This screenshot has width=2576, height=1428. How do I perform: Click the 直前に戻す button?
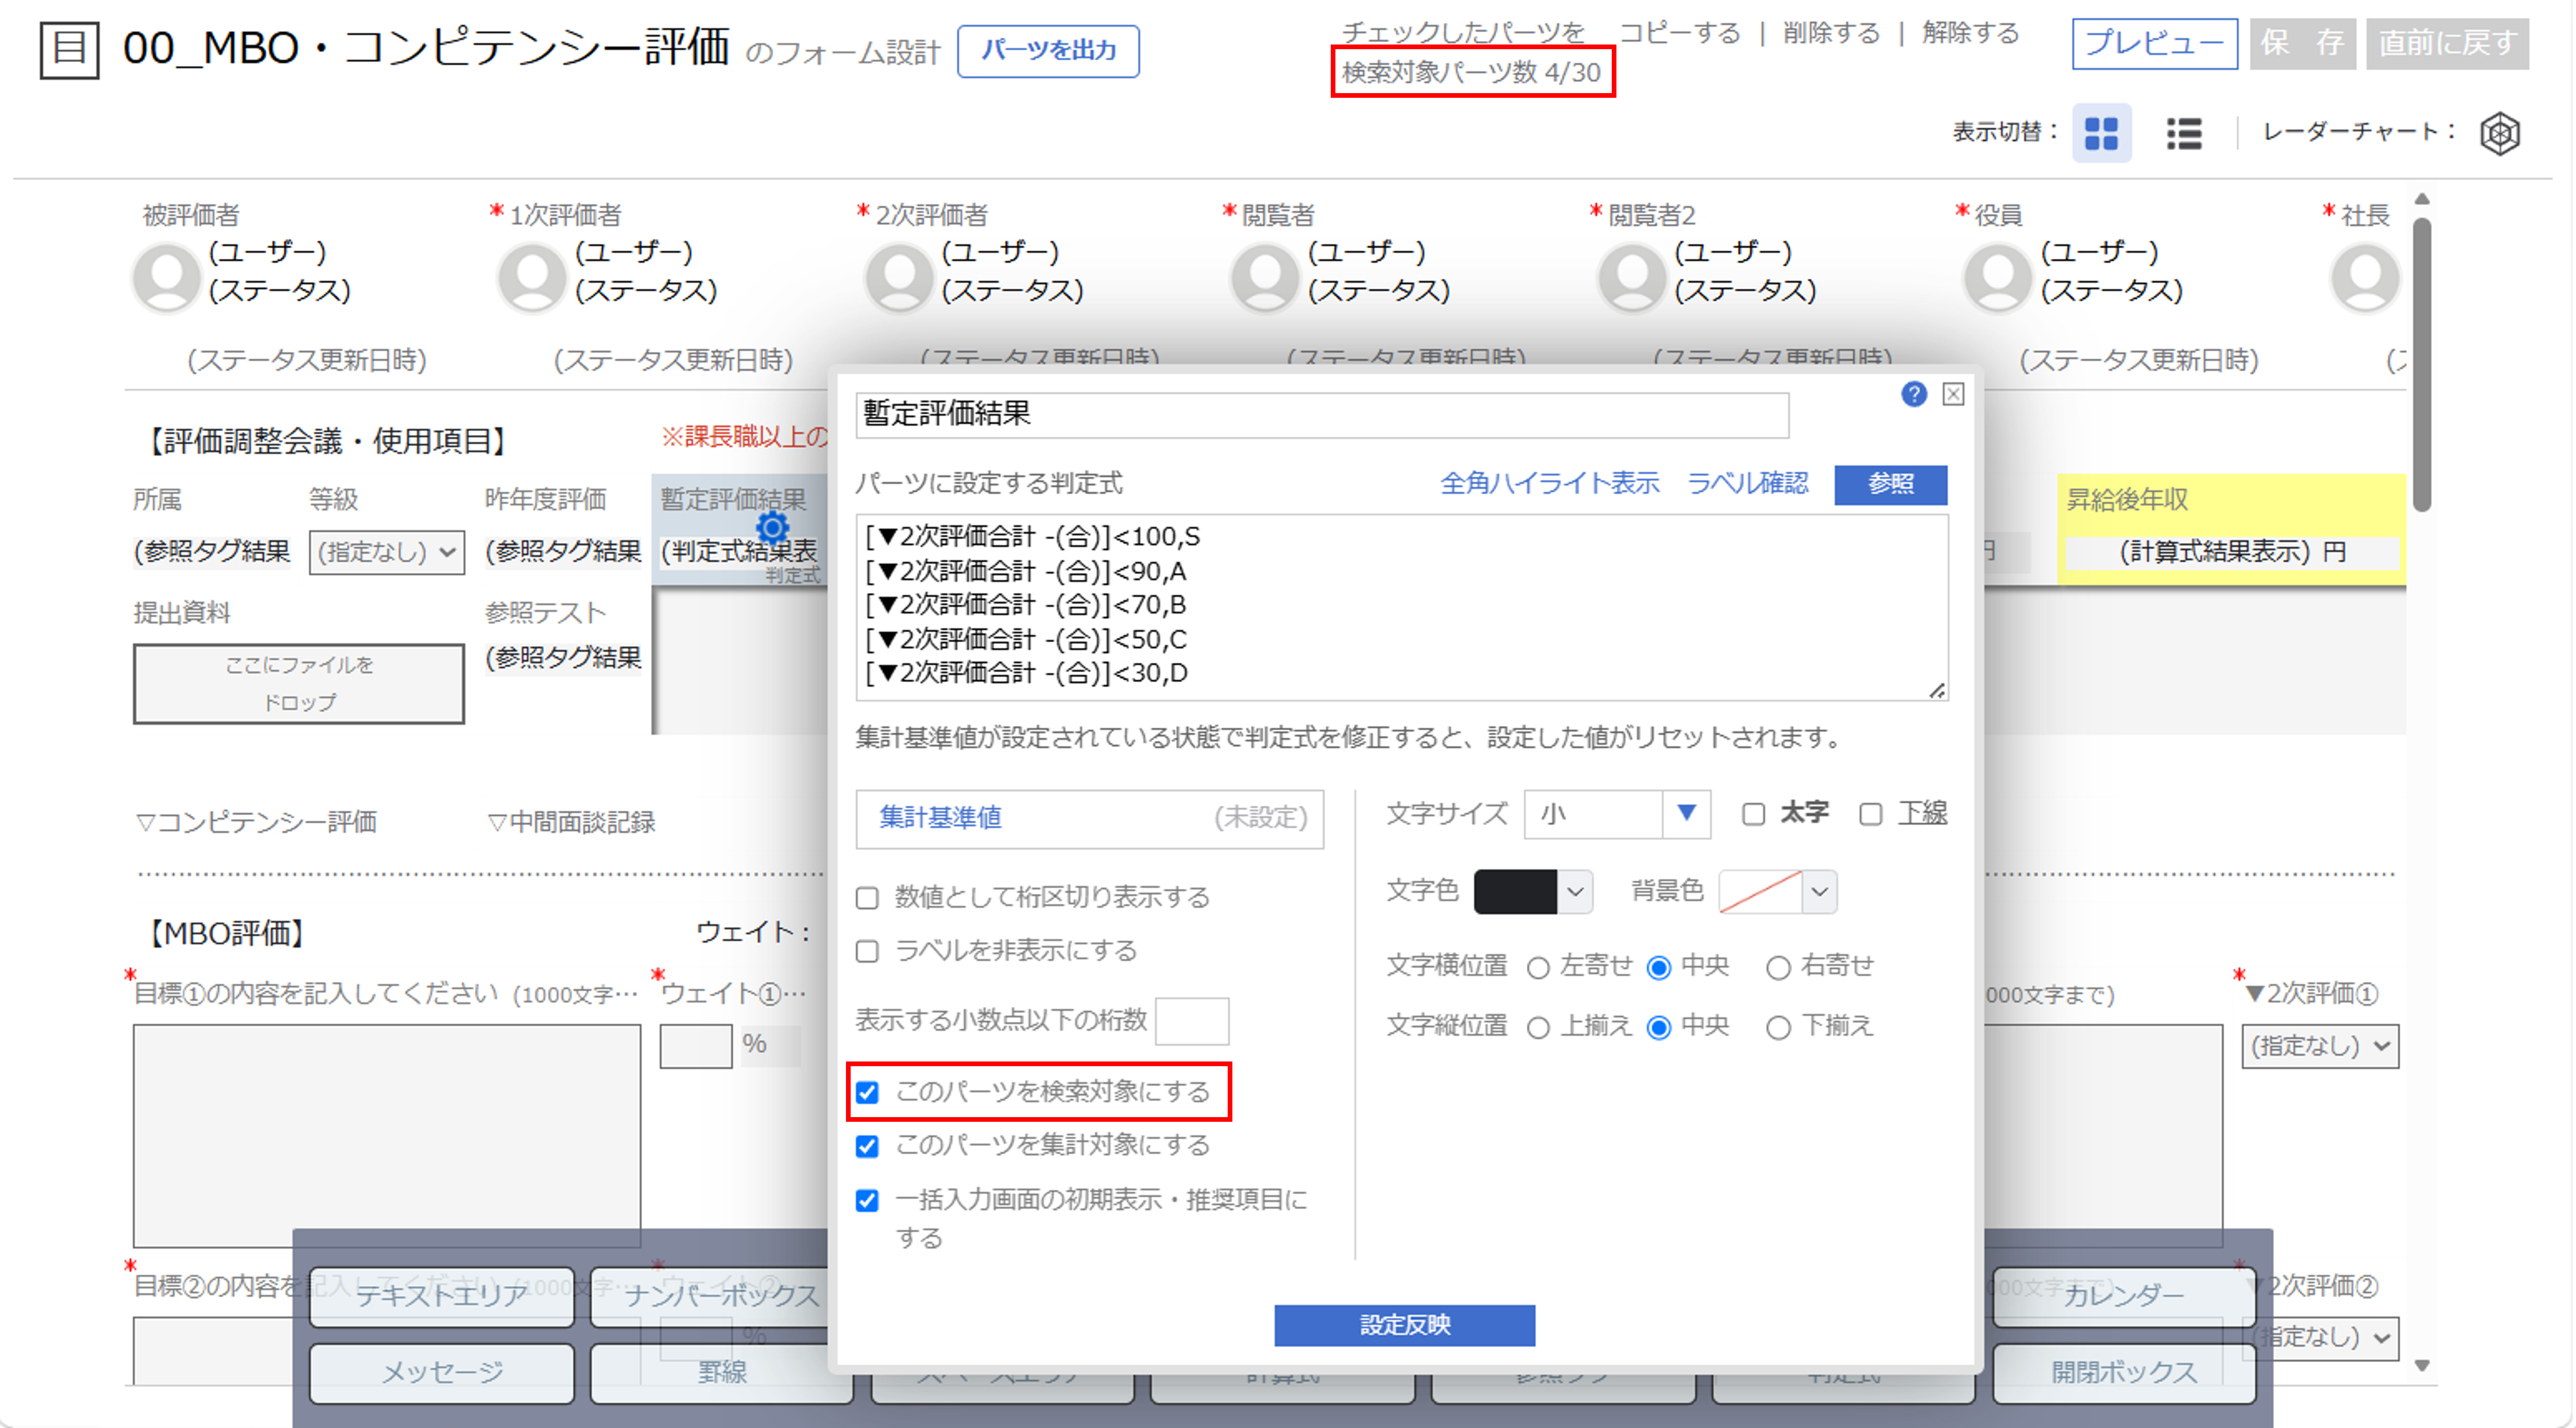[2447, 43]
